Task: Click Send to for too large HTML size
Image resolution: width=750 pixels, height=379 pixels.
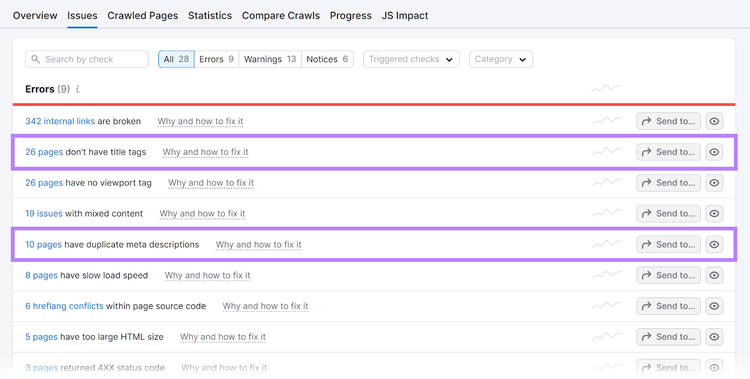Action: tap(668, 337)
